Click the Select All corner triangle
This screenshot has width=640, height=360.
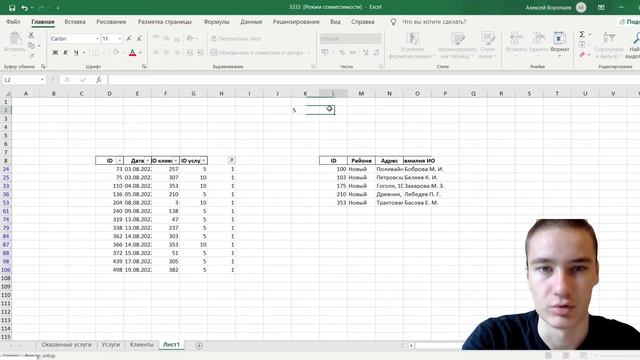coord(7,93)
